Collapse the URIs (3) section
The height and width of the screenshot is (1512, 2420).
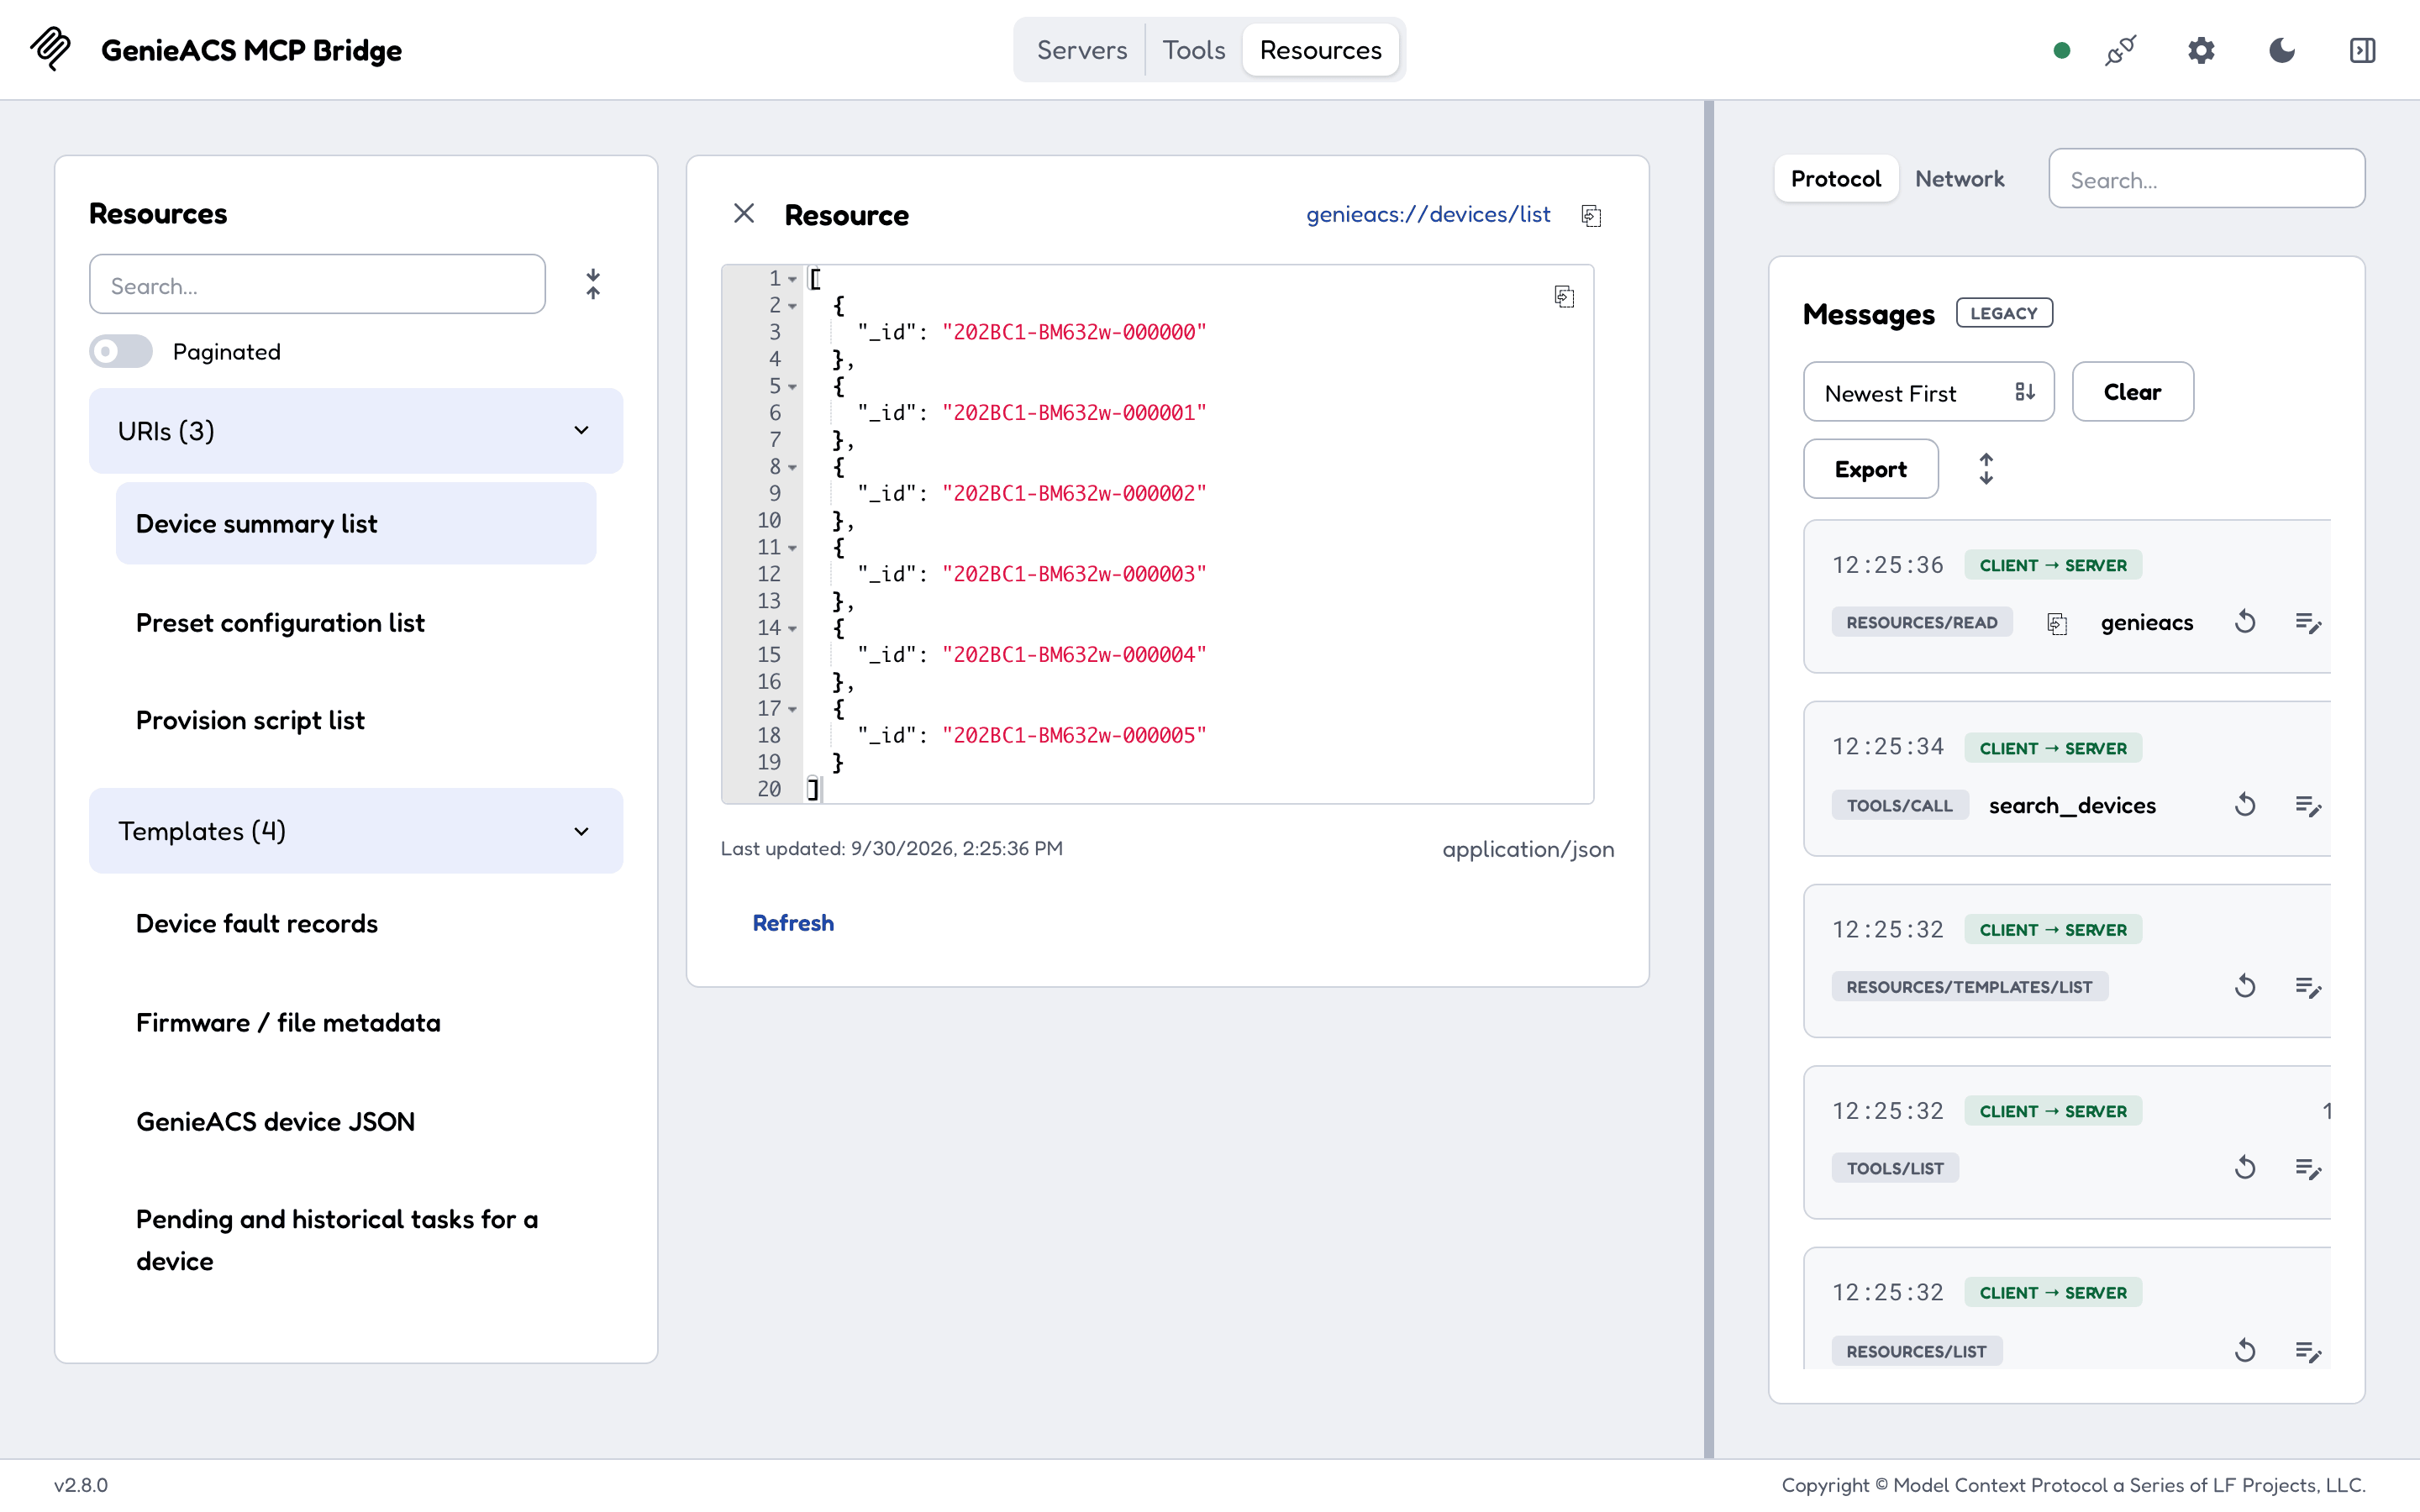tap(356, 431)
